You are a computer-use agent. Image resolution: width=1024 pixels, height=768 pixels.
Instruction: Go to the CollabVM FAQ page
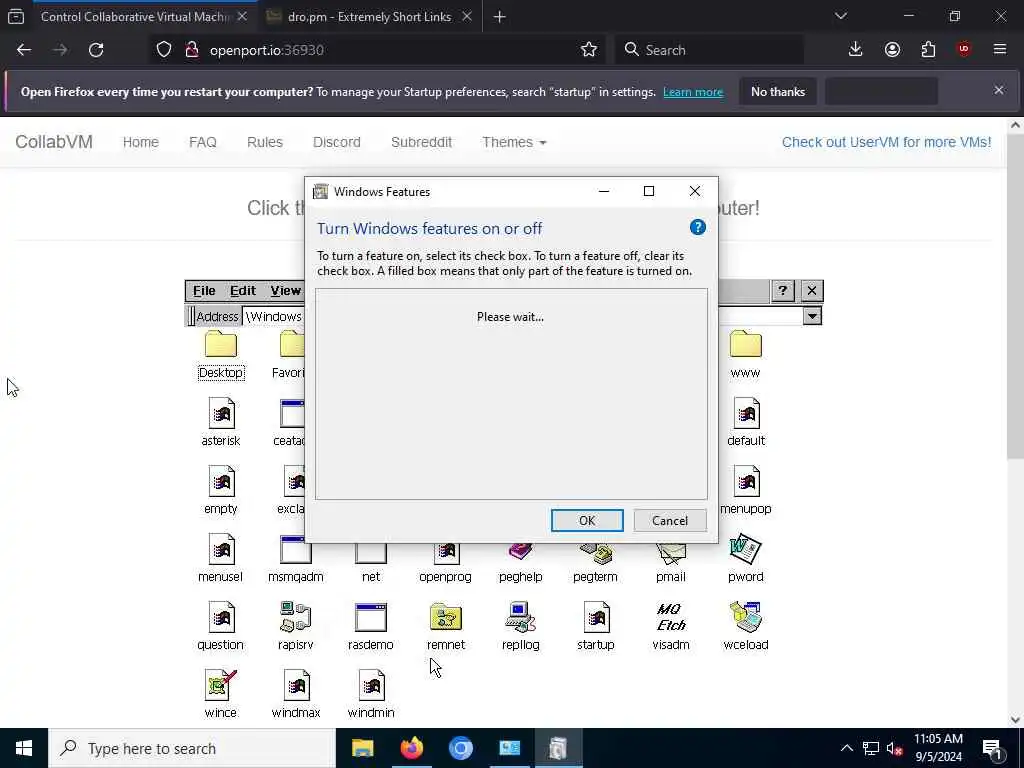pyautogui.click(x=202, y=142)
